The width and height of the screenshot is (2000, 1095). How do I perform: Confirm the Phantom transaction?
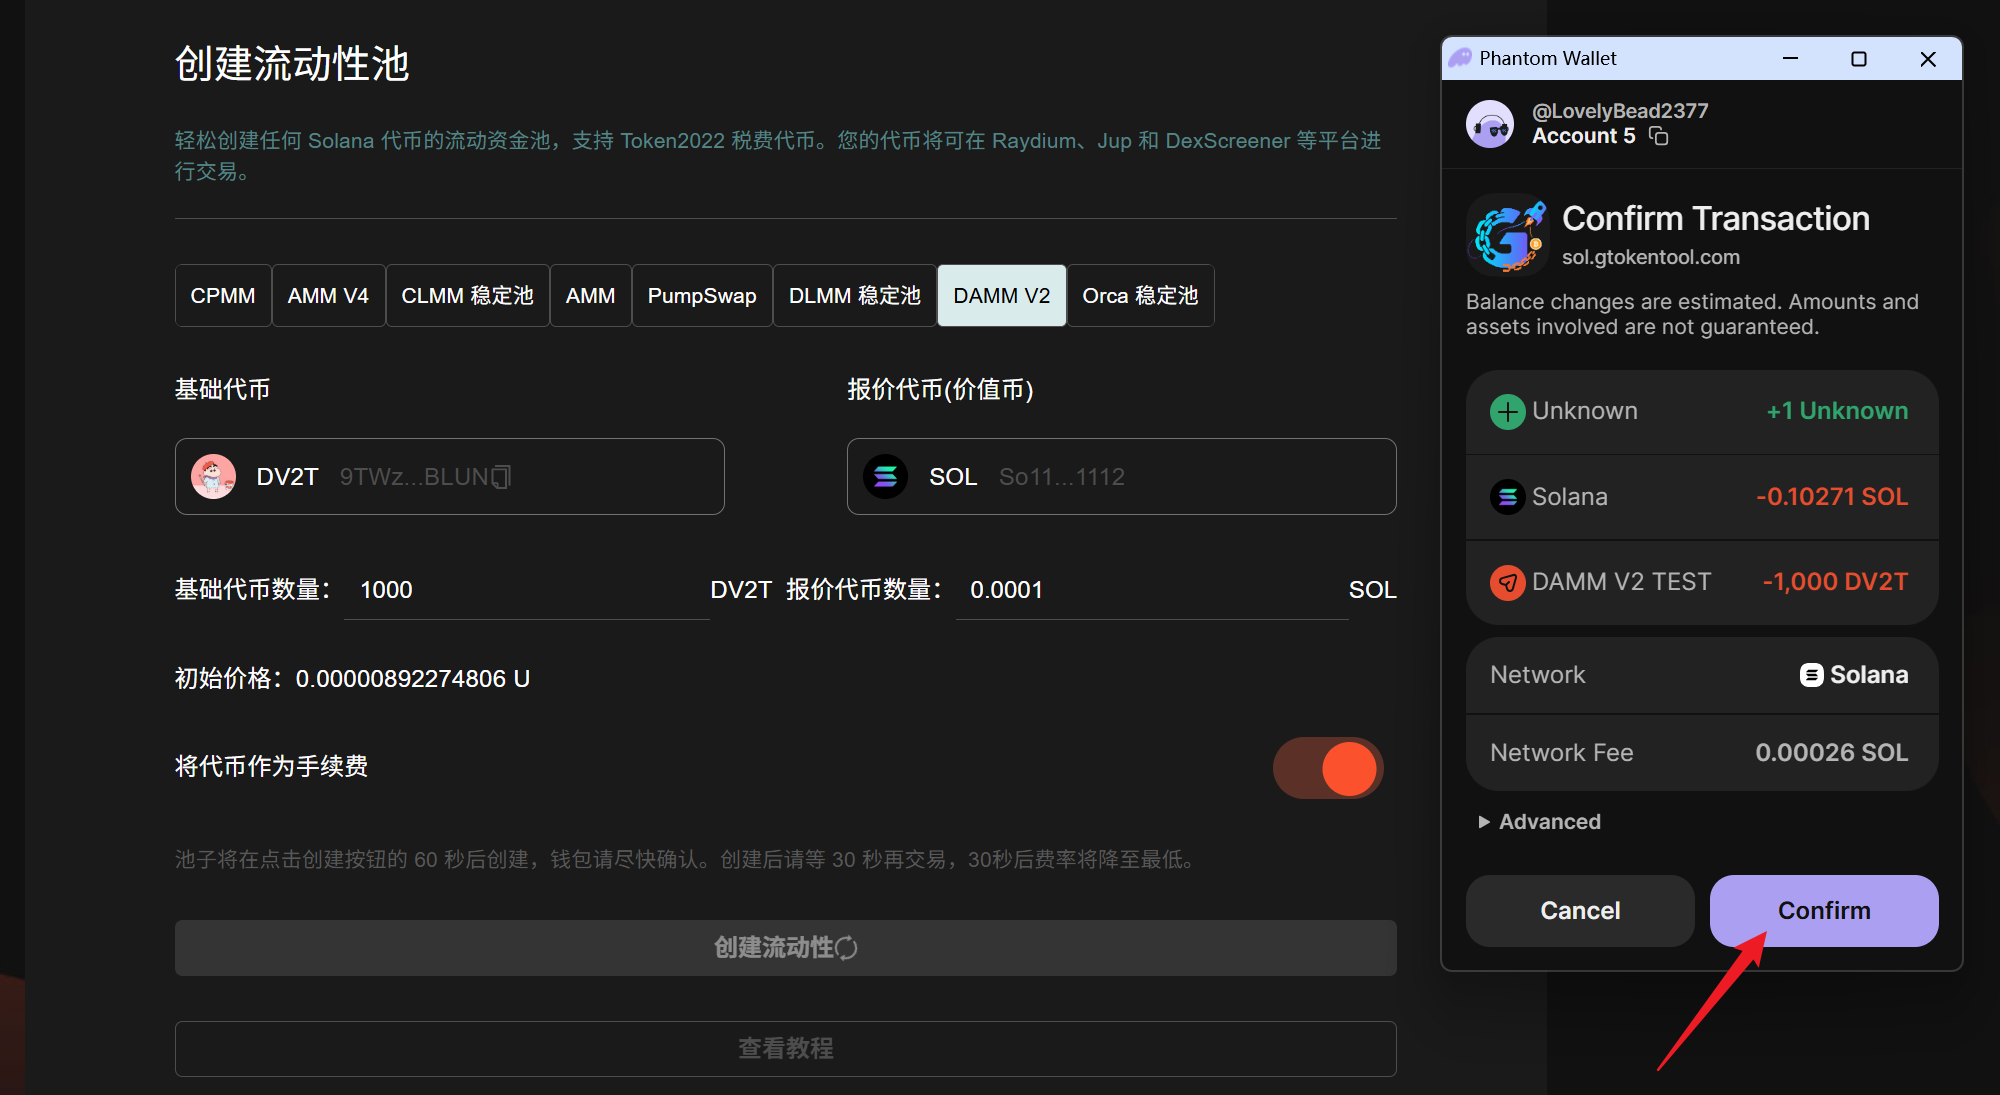[x=1823, y=911]
